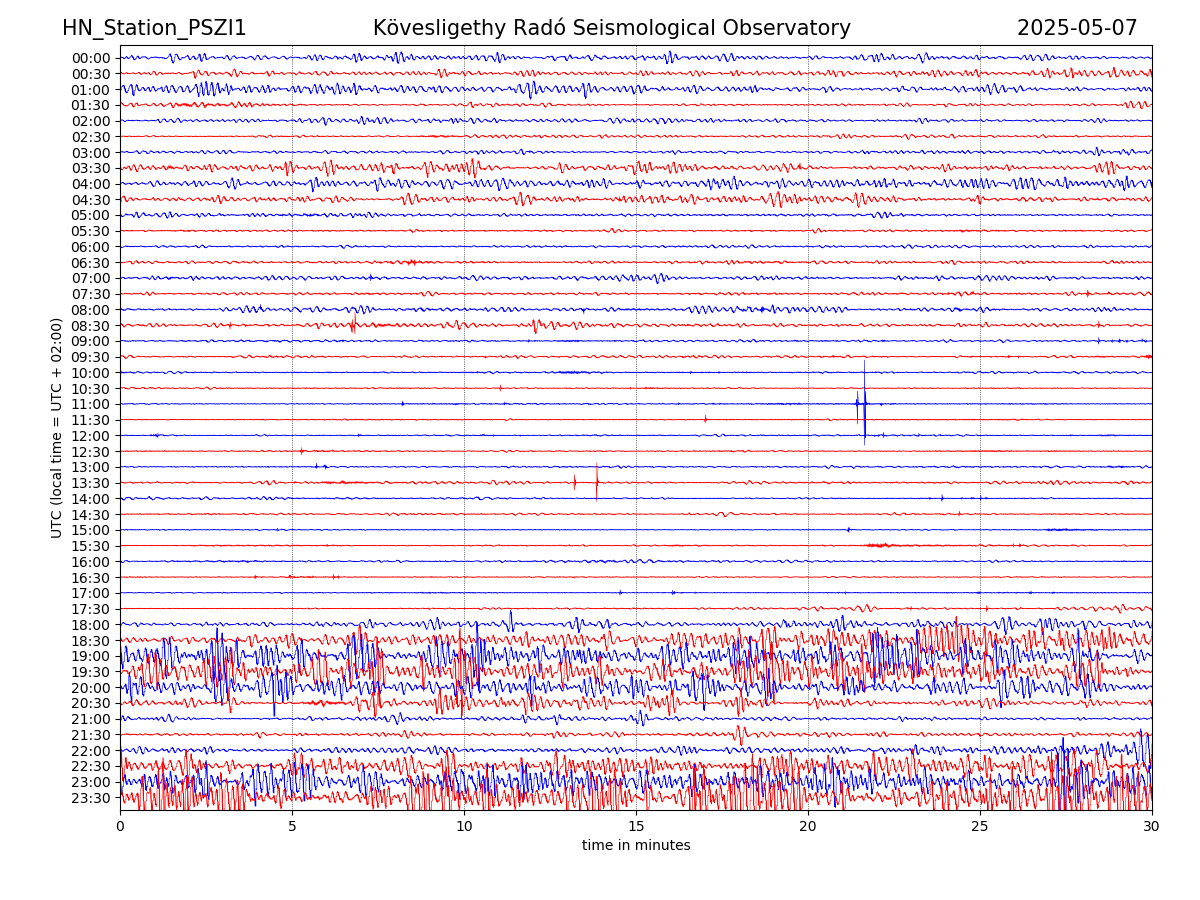Click the large blue spike on the 11:00 trace
Screen dimensions: 1200x900
click(864, 403)
